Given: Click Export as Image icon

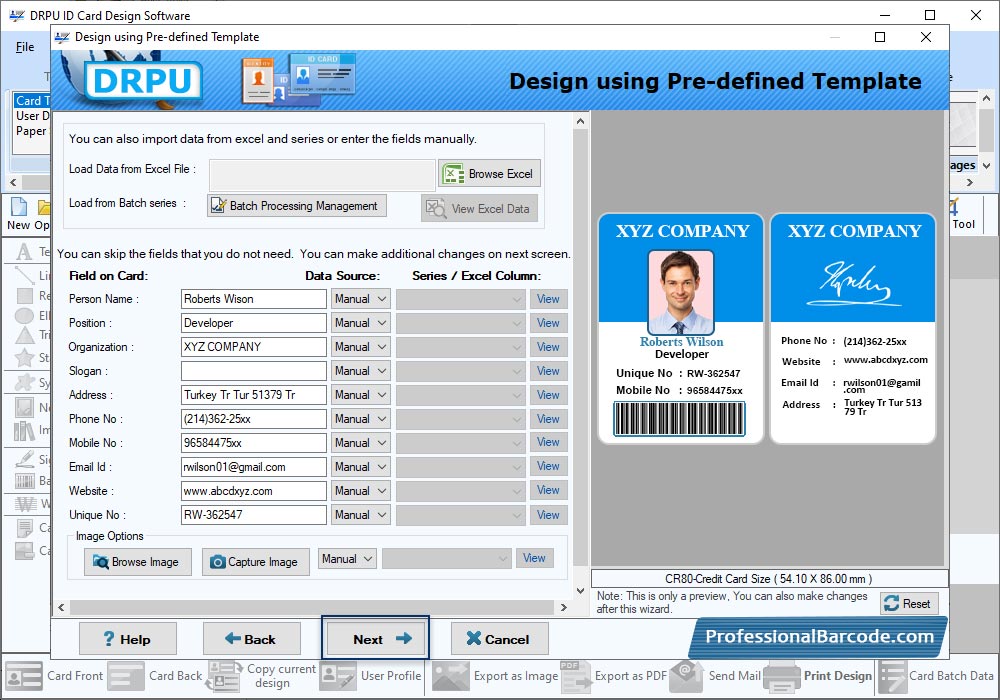Looking at the screenshot, I should coord(450,676).
